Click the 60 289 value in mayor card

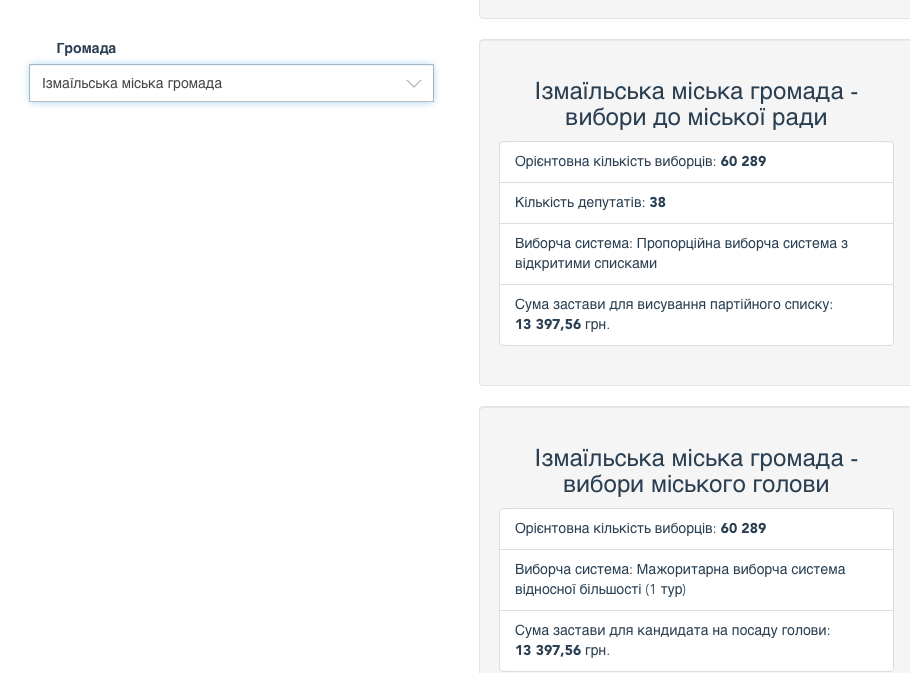[x=743, y=529]
